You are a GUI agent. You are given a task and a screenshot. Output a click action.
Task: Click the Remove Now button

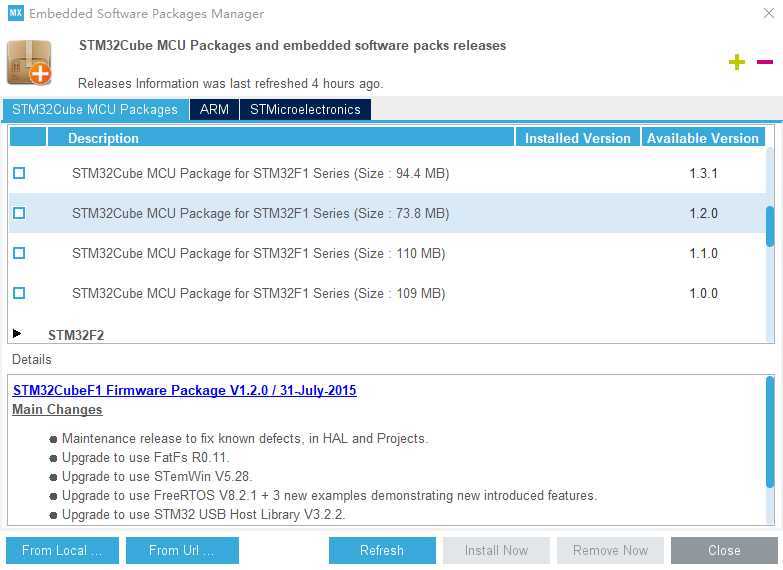(x=610, y=550)
